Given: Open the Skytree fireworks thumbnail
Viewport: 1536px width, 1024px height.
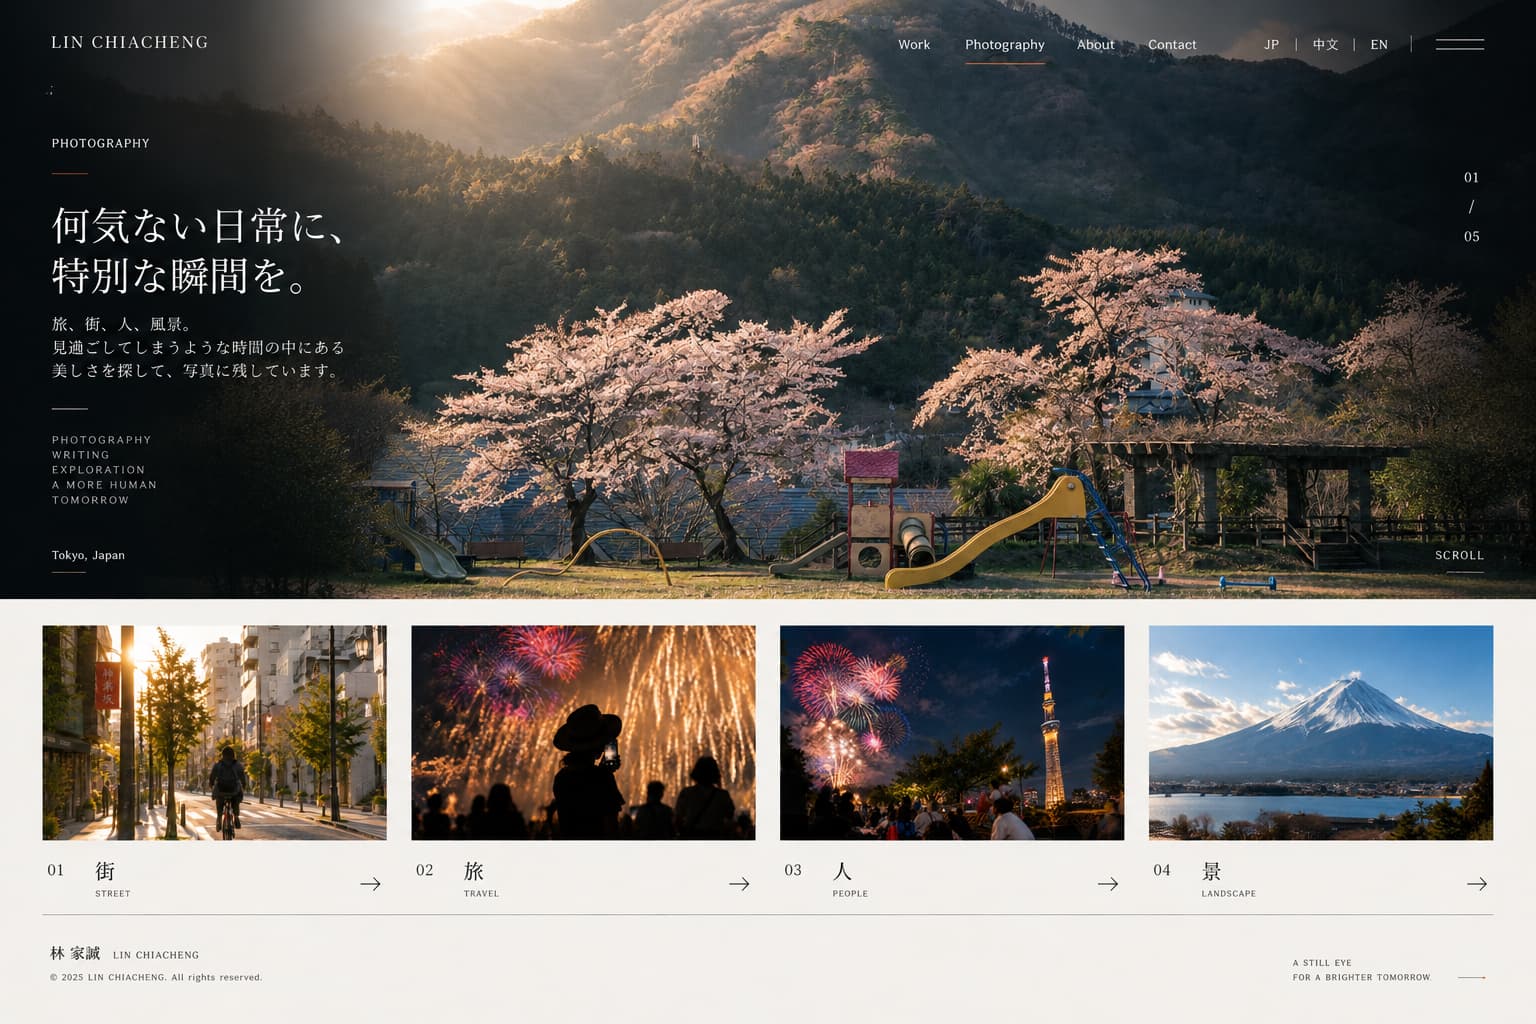Looking at the screenshot, I should [952, 733].
